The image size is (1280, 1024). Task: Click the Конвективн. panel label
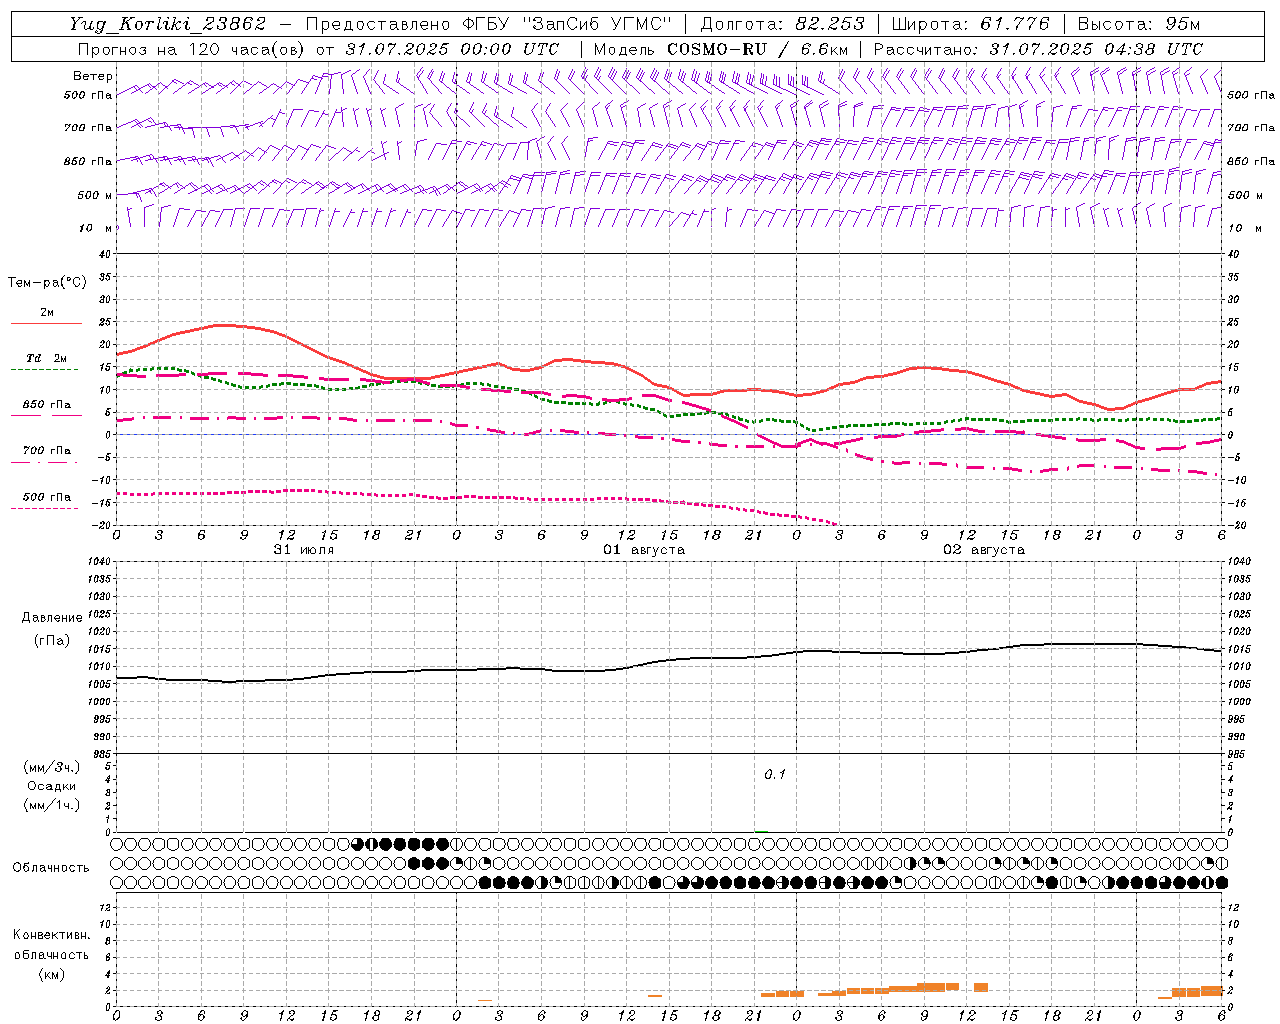pyautogui.click(x=51, y=935)
